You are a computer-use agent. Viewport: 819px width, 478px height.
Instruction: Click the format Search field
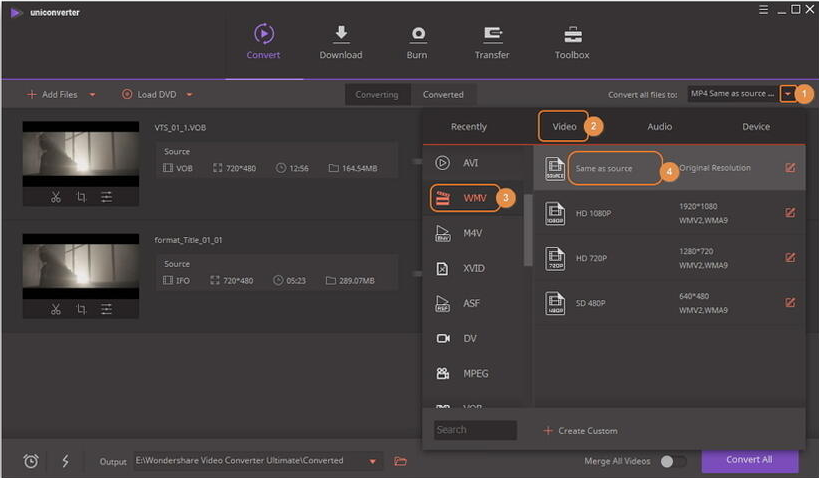[x=475, y=430]
